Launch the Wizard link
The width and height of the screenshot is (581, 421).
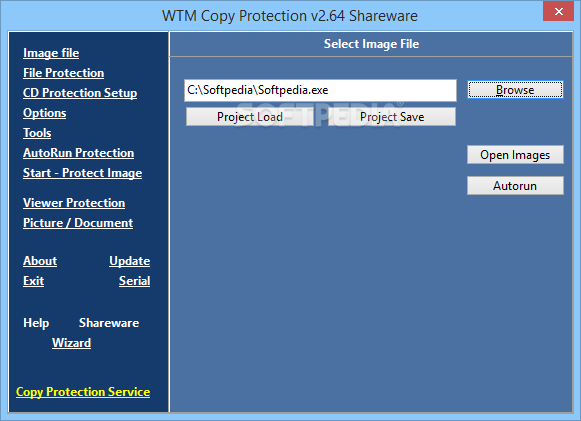tap(72, 343)
